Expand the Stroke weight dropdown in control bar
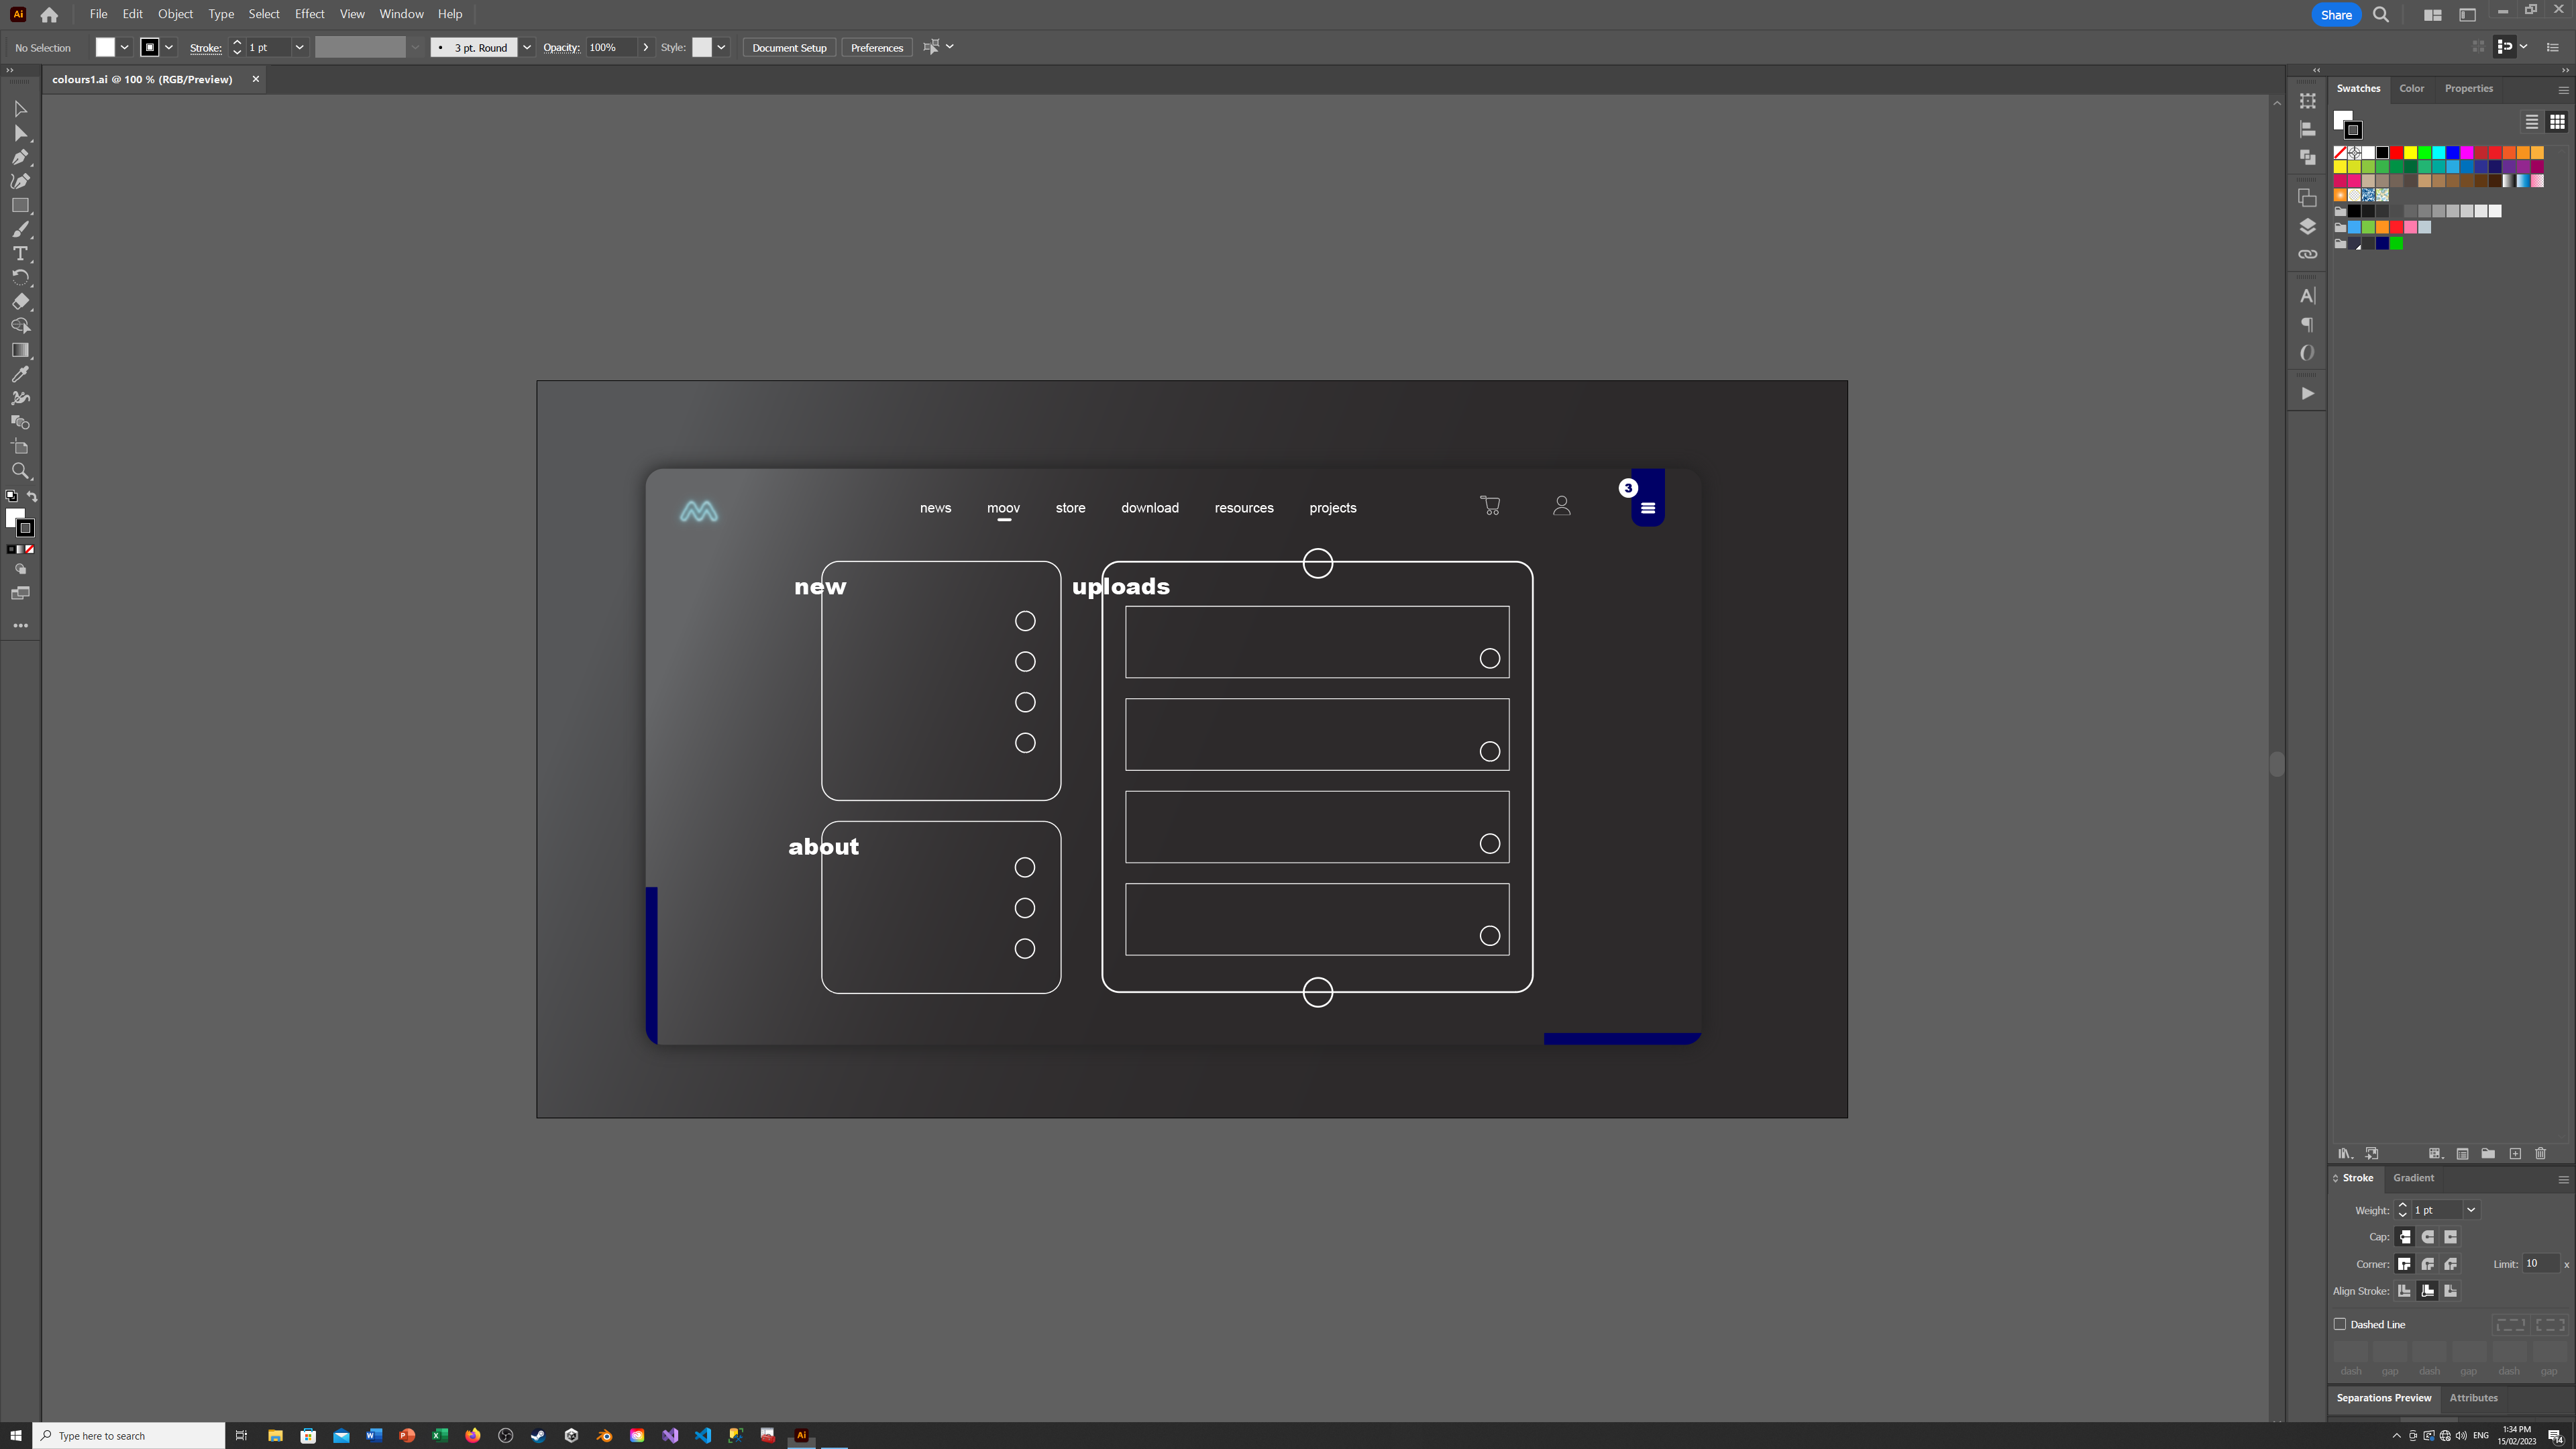The image size is (2576, 1449). (299, 47)
